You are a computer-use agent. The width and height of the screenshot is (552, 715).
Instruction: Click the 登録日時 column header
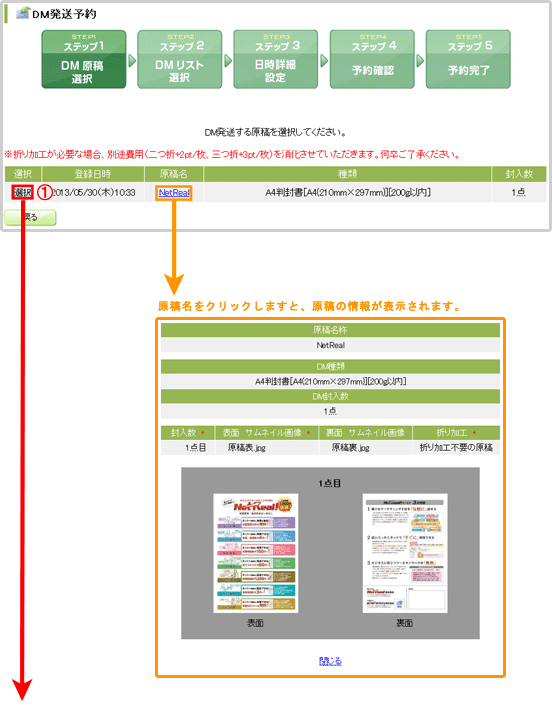click(93, 174)
